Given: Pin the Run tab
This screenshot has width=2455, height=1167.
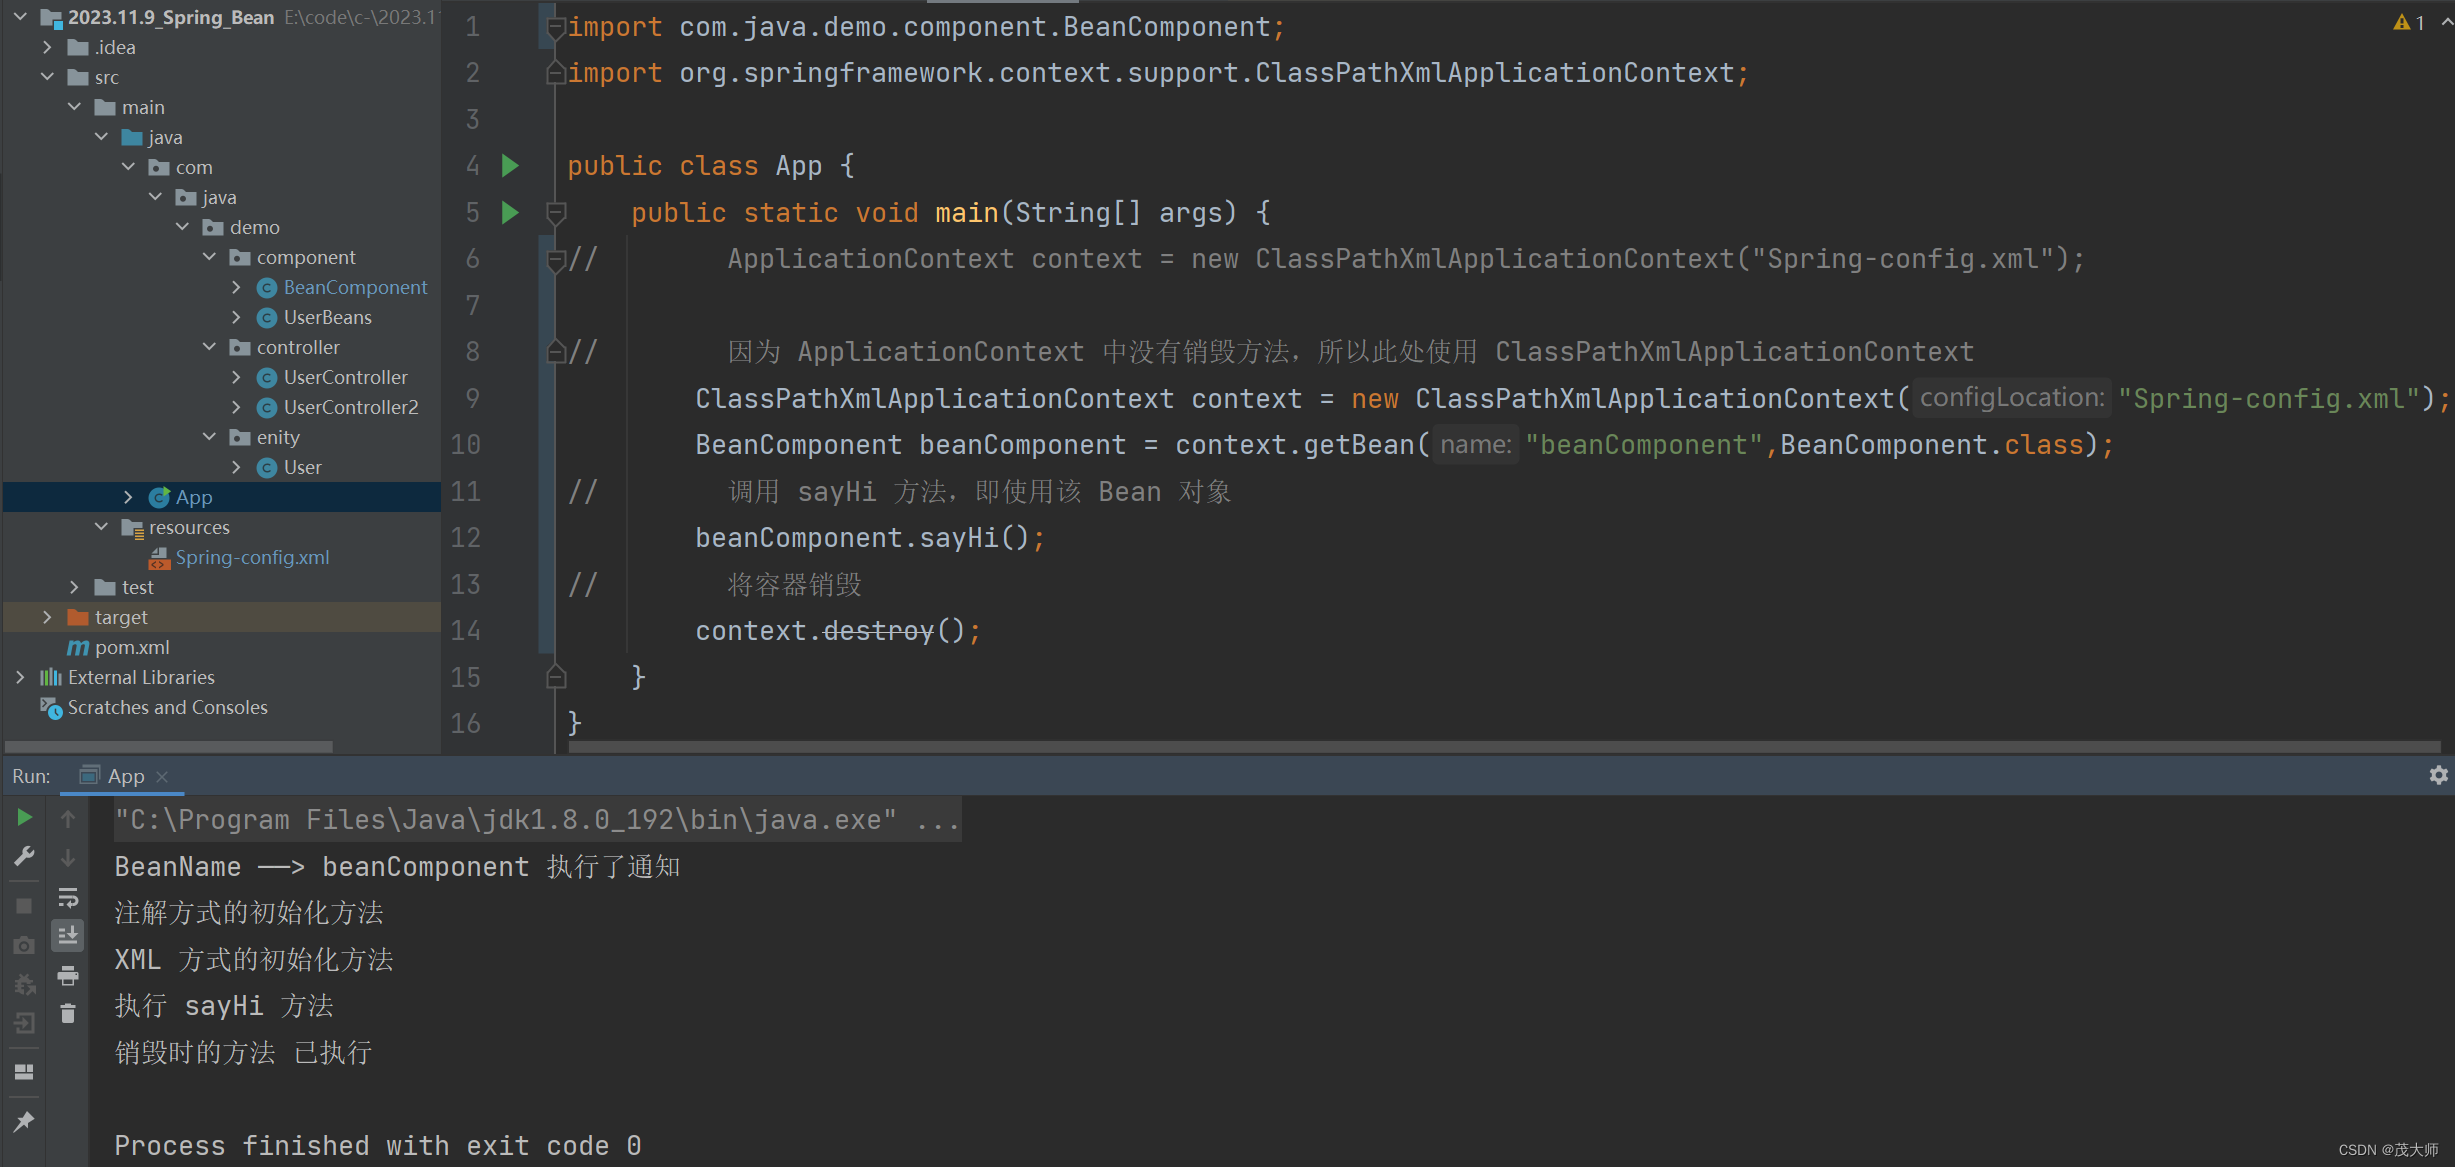Looking at the screenshot, I should pos(24,1122).
